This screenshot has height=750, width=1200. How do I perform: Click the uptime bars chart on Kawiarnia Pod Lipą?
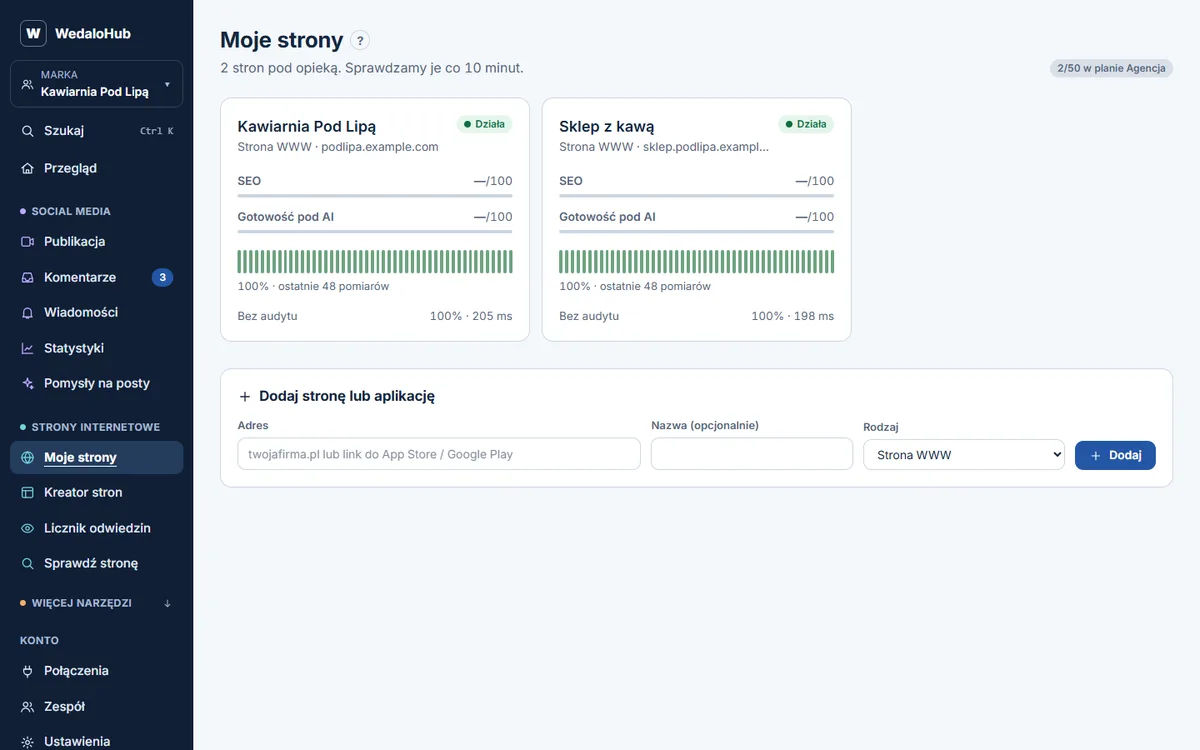point(375,262)
